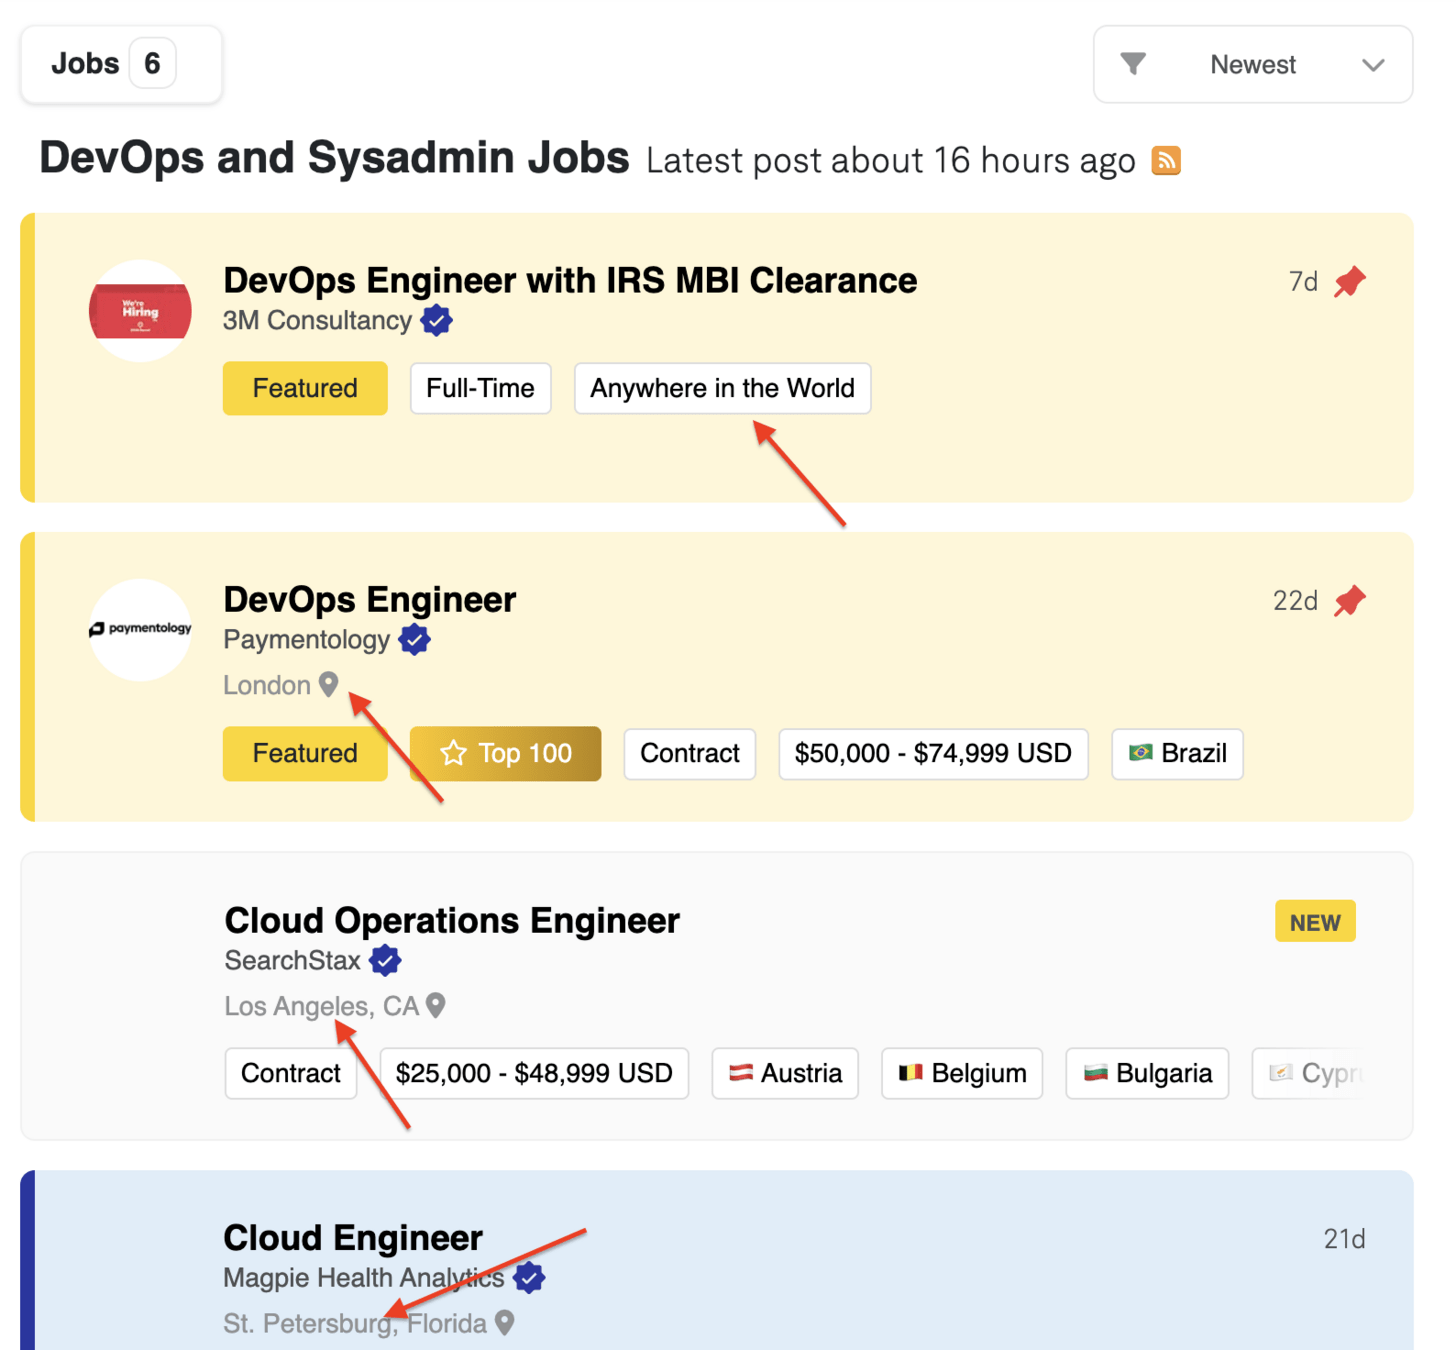Click the Austria country tag
This screenshot has height=1350, width=1456.
tap(785, 1073)
